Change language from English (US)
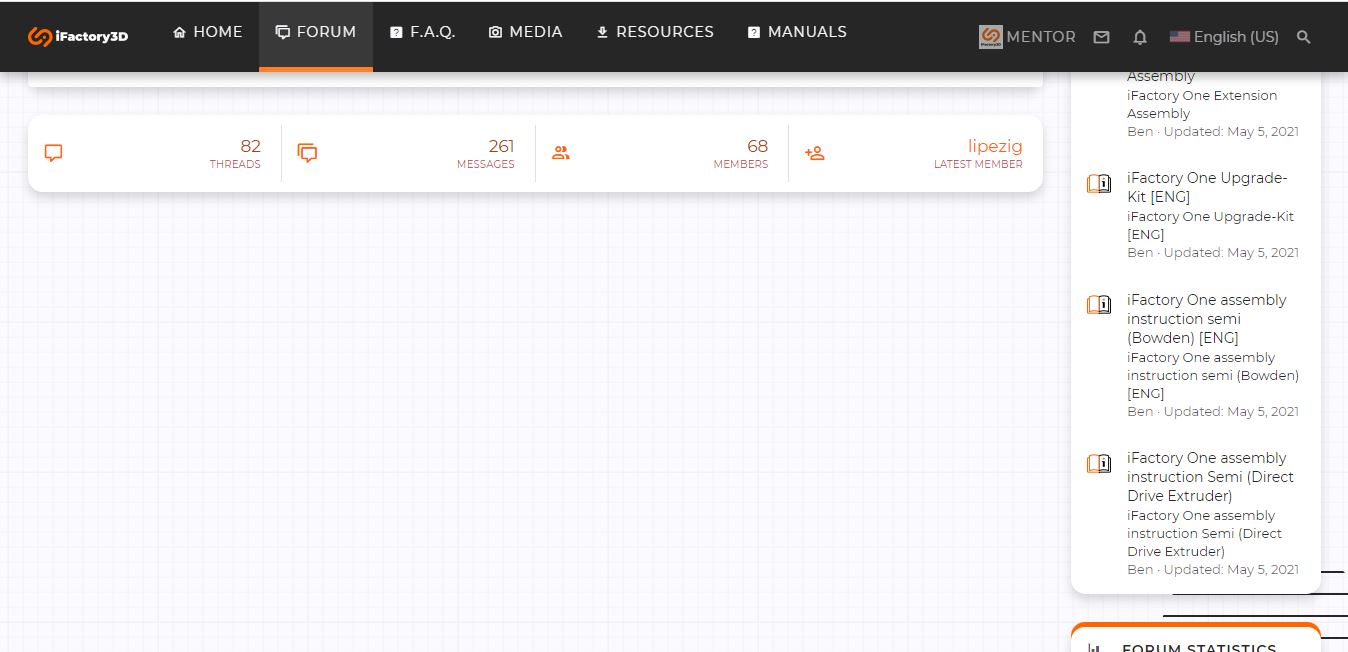The width and height of the screenshot is (1348, 652). [x=1224, y=37]
